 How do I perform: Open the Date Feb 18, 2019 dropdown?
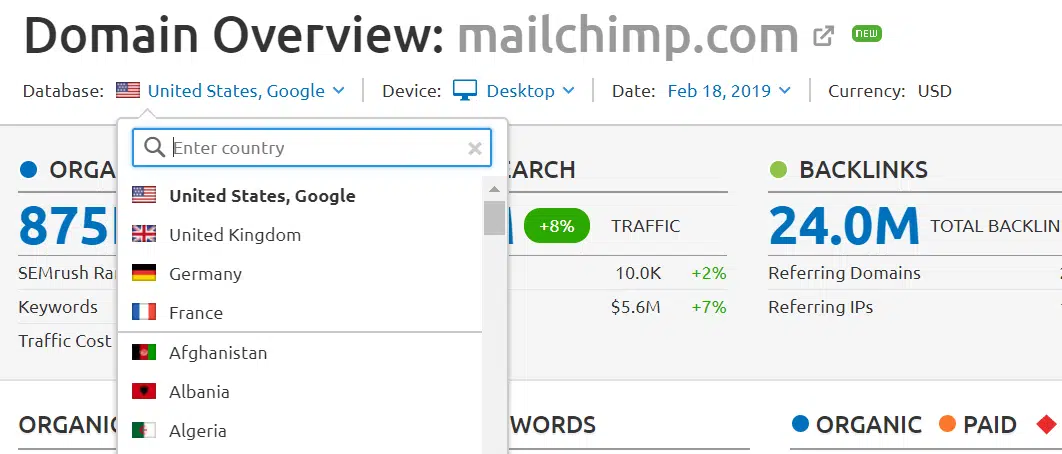point(729,91)
